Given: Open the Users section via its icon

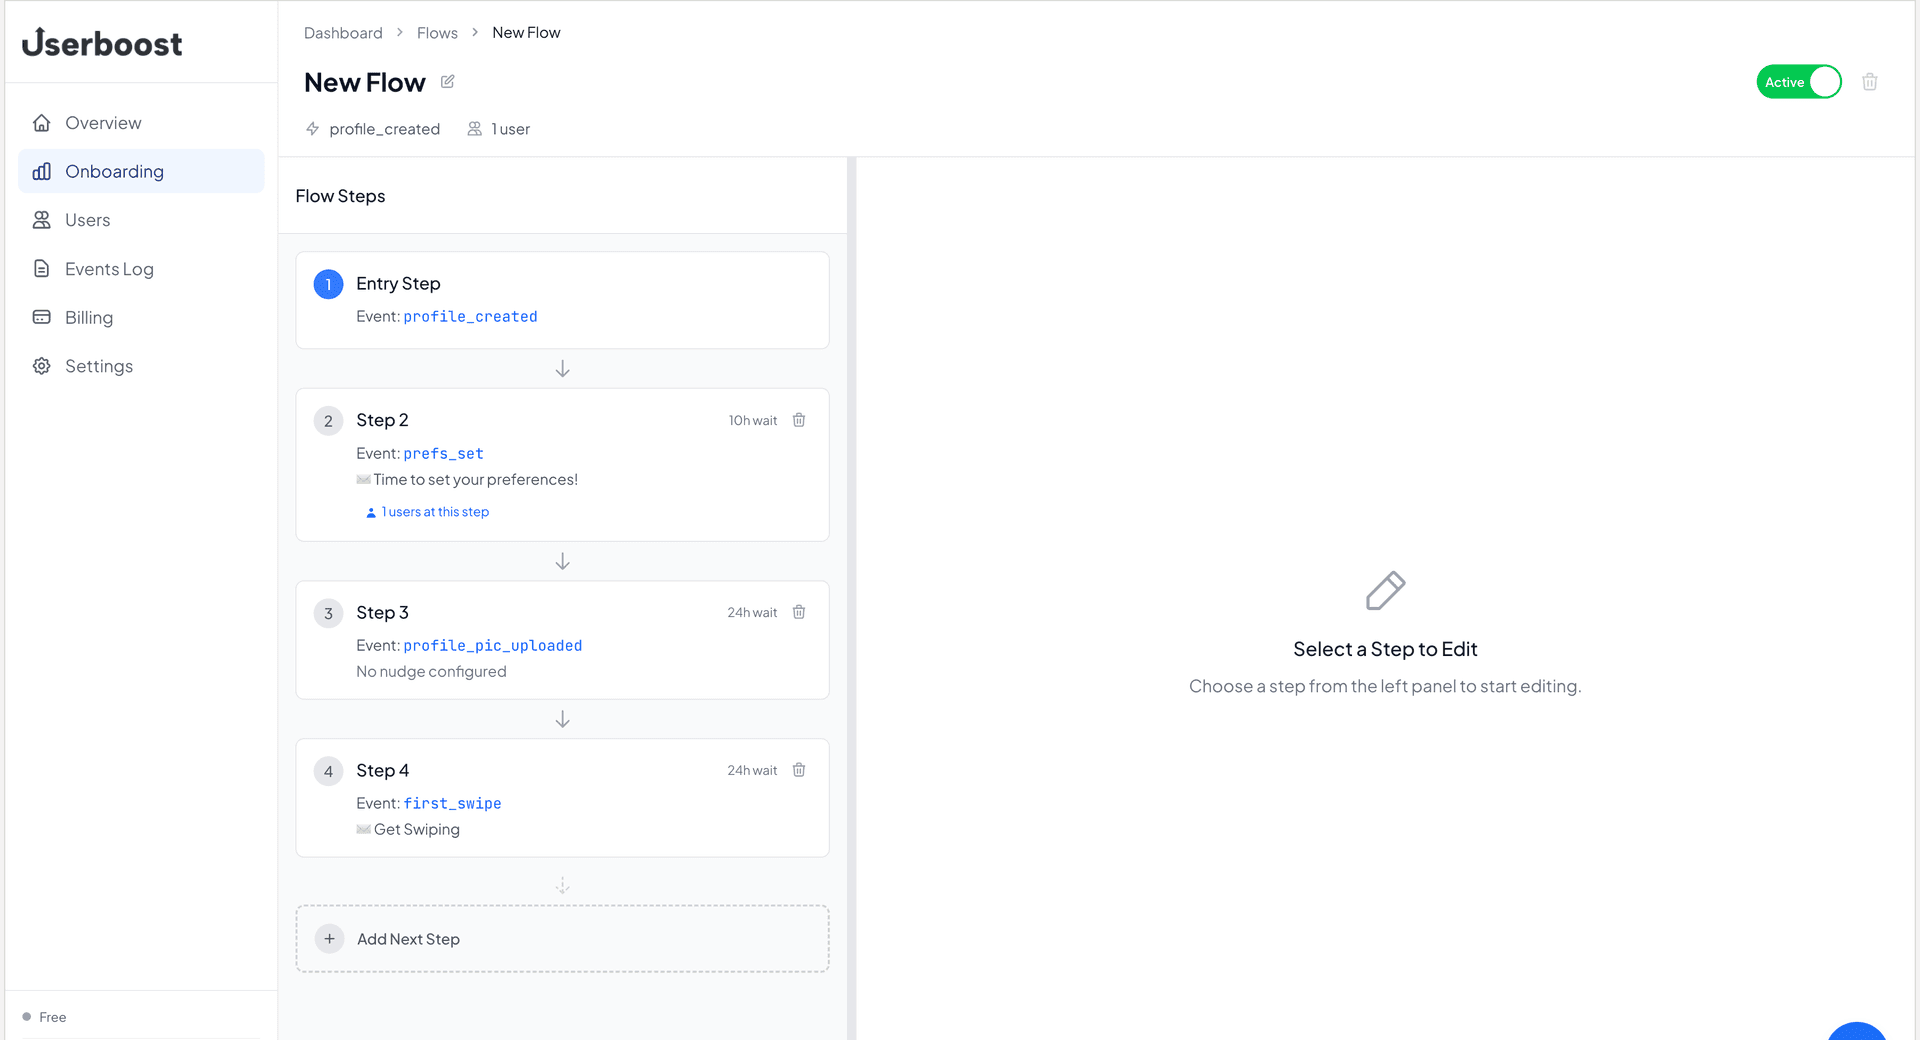Looking at the screenshot, I should [41, 220].
